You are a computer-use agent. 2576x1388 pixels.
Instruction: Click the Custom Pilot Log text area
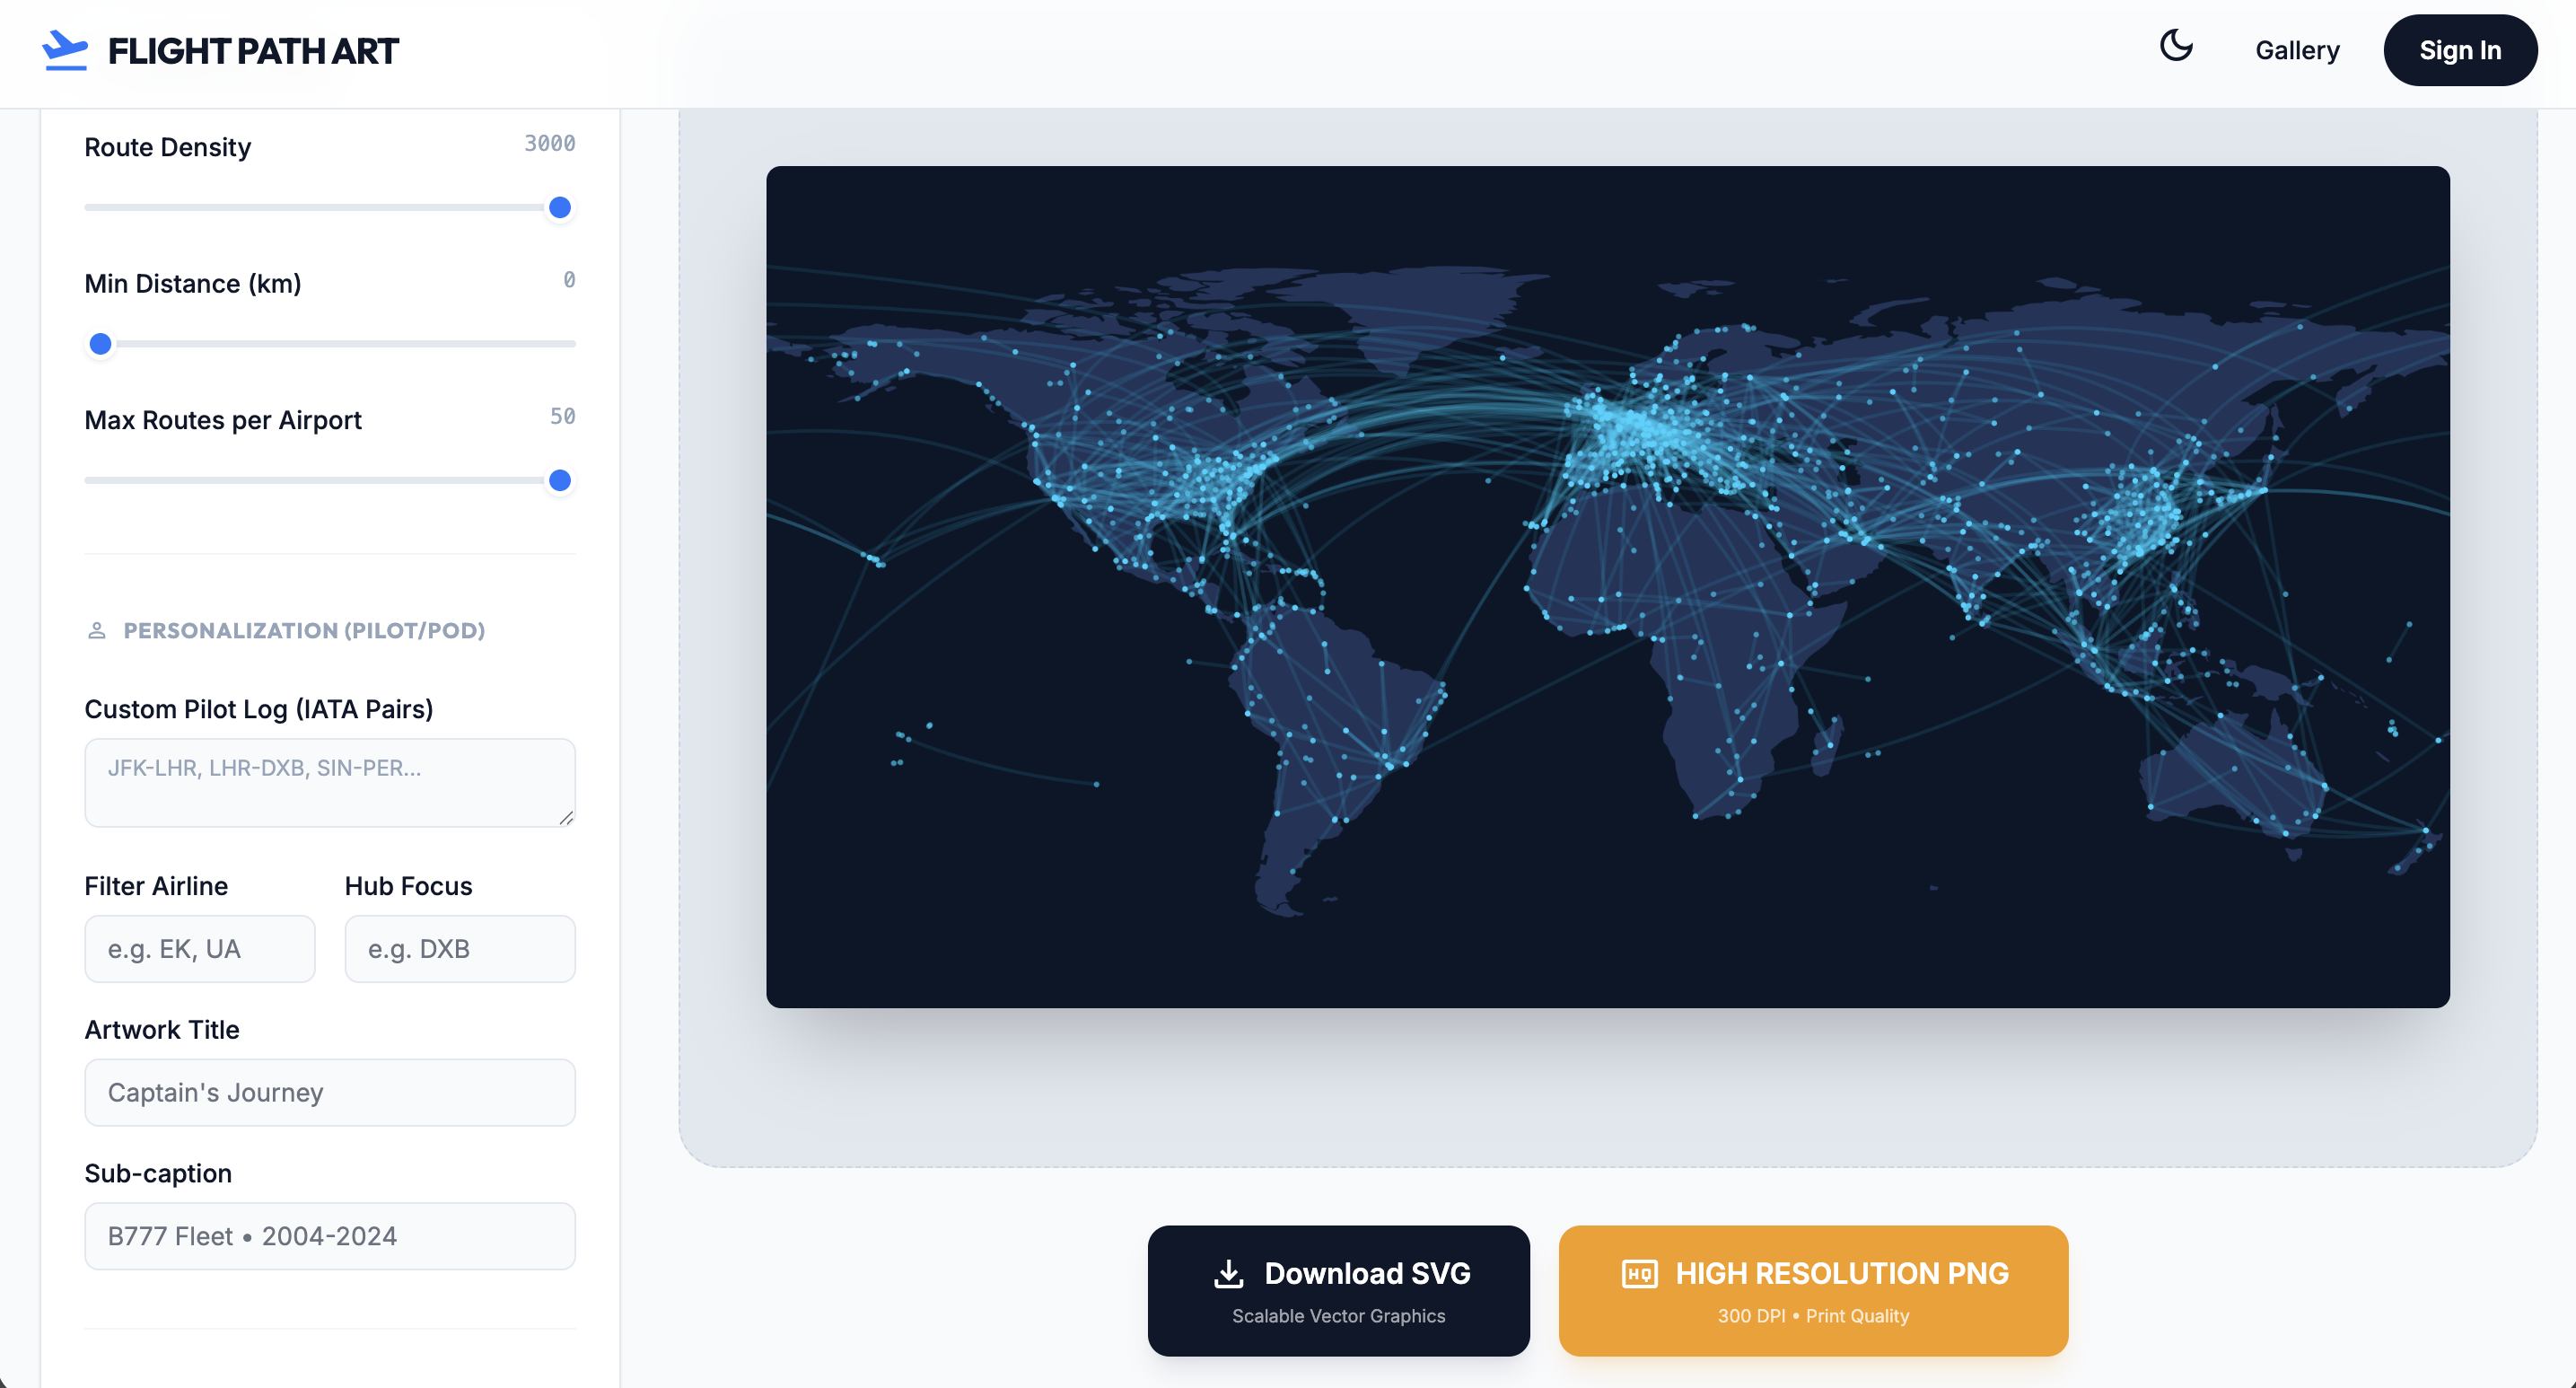click(330, 783)
